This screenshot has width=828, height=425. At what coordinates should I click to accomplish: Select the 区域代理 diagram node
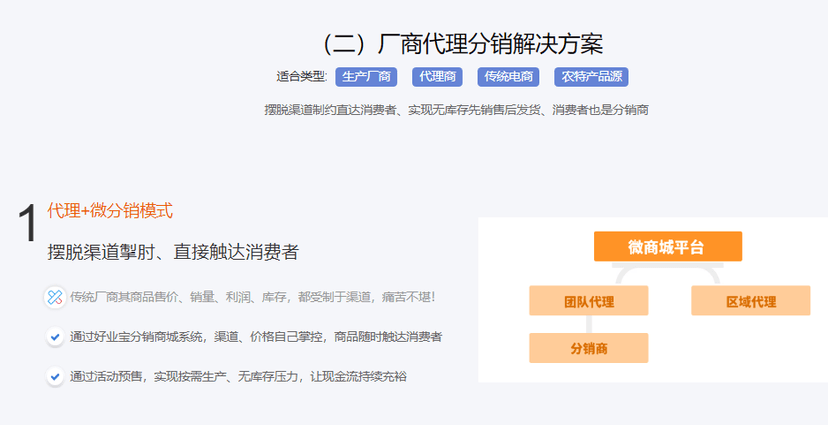click(750, 301)
